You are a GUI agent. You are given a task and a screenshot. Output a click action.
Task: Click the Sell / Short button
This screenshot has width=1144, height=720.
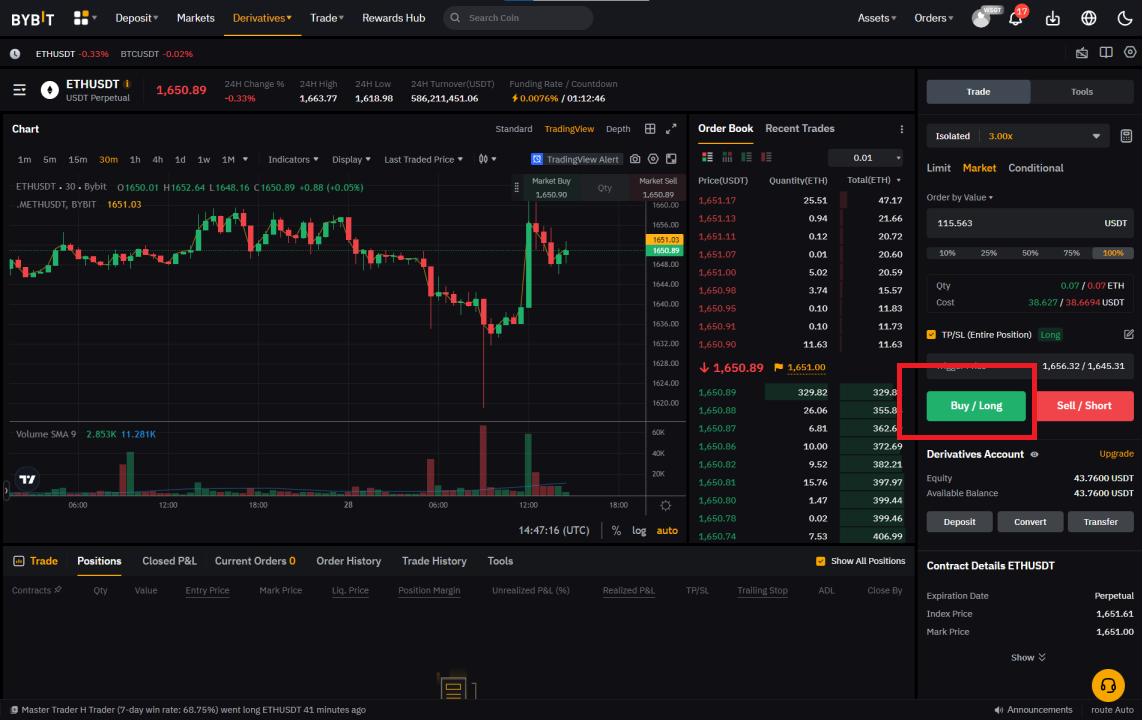tap(1084, 406)
